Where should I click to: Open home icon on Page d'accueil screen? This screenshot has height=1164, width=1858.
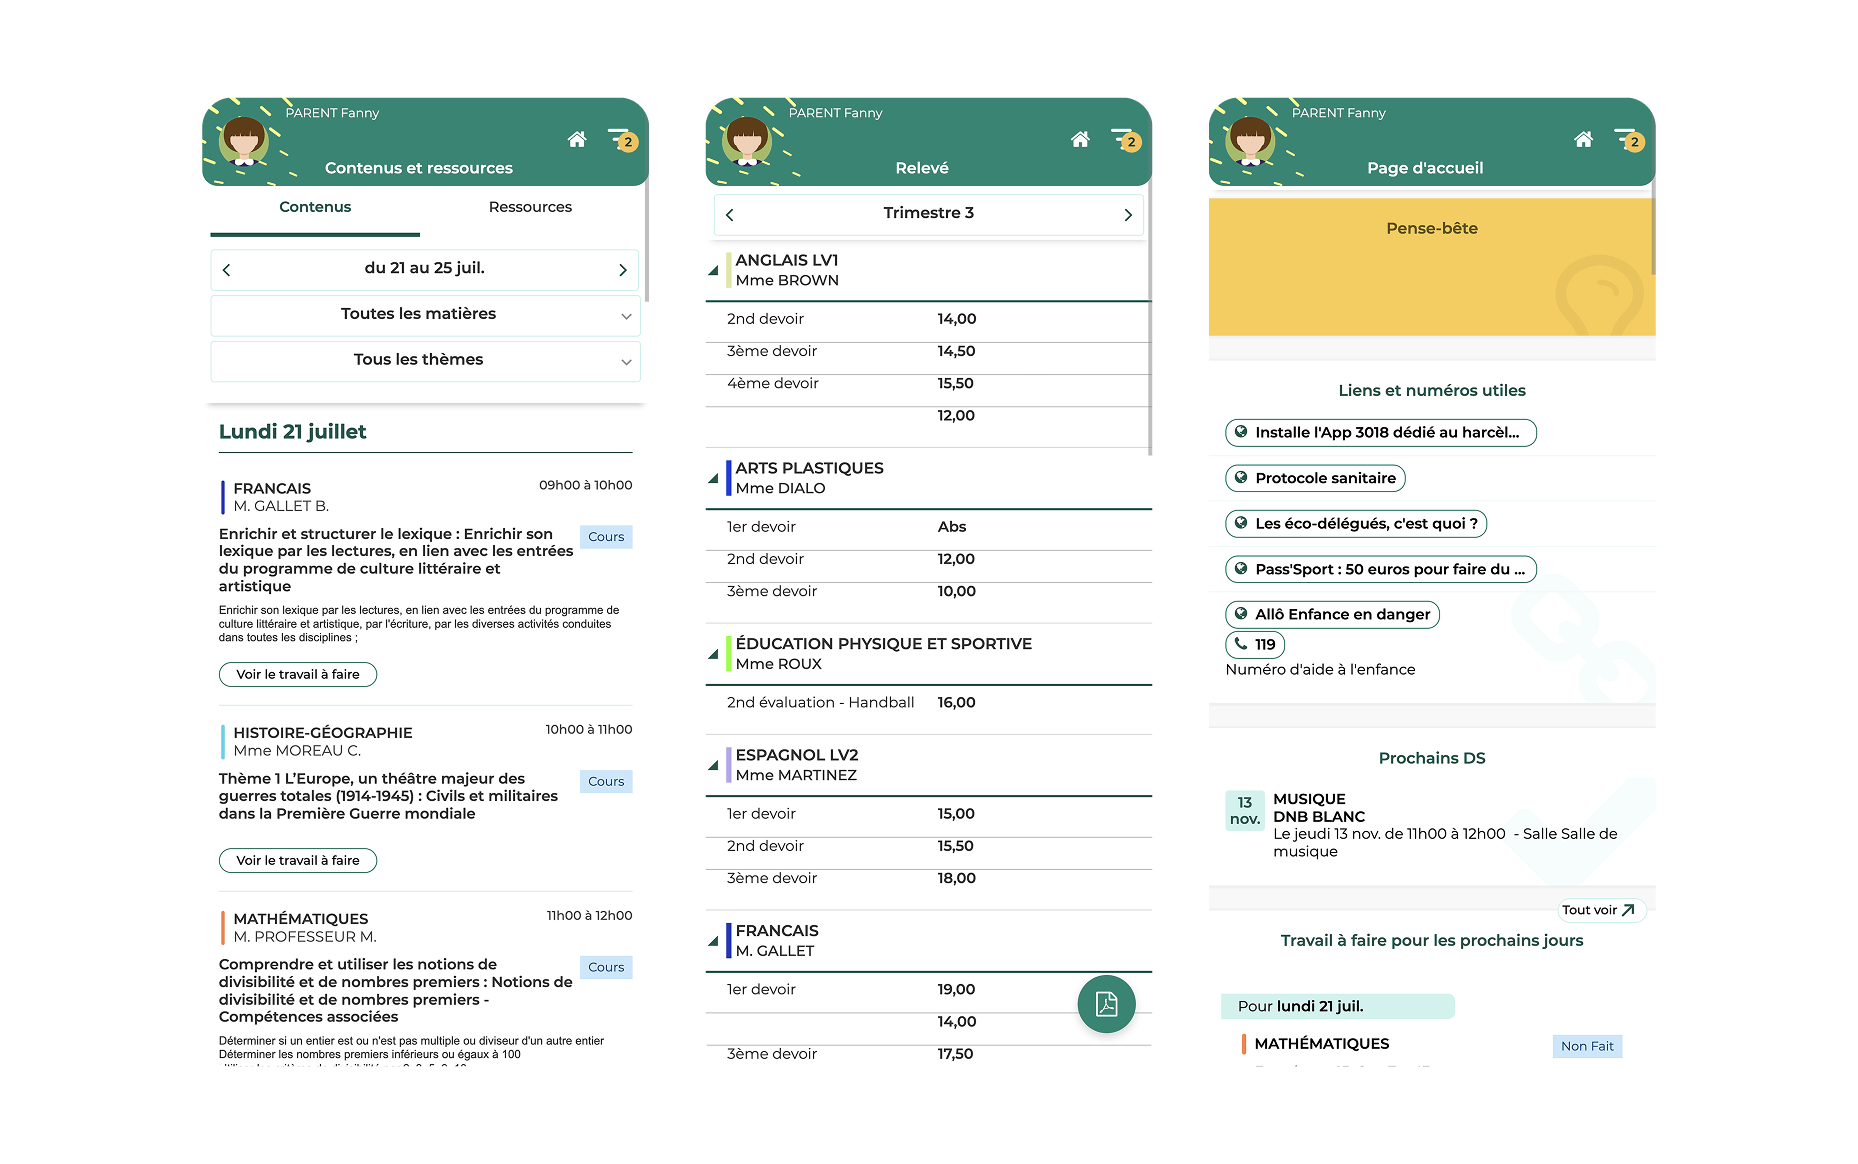1583,139
